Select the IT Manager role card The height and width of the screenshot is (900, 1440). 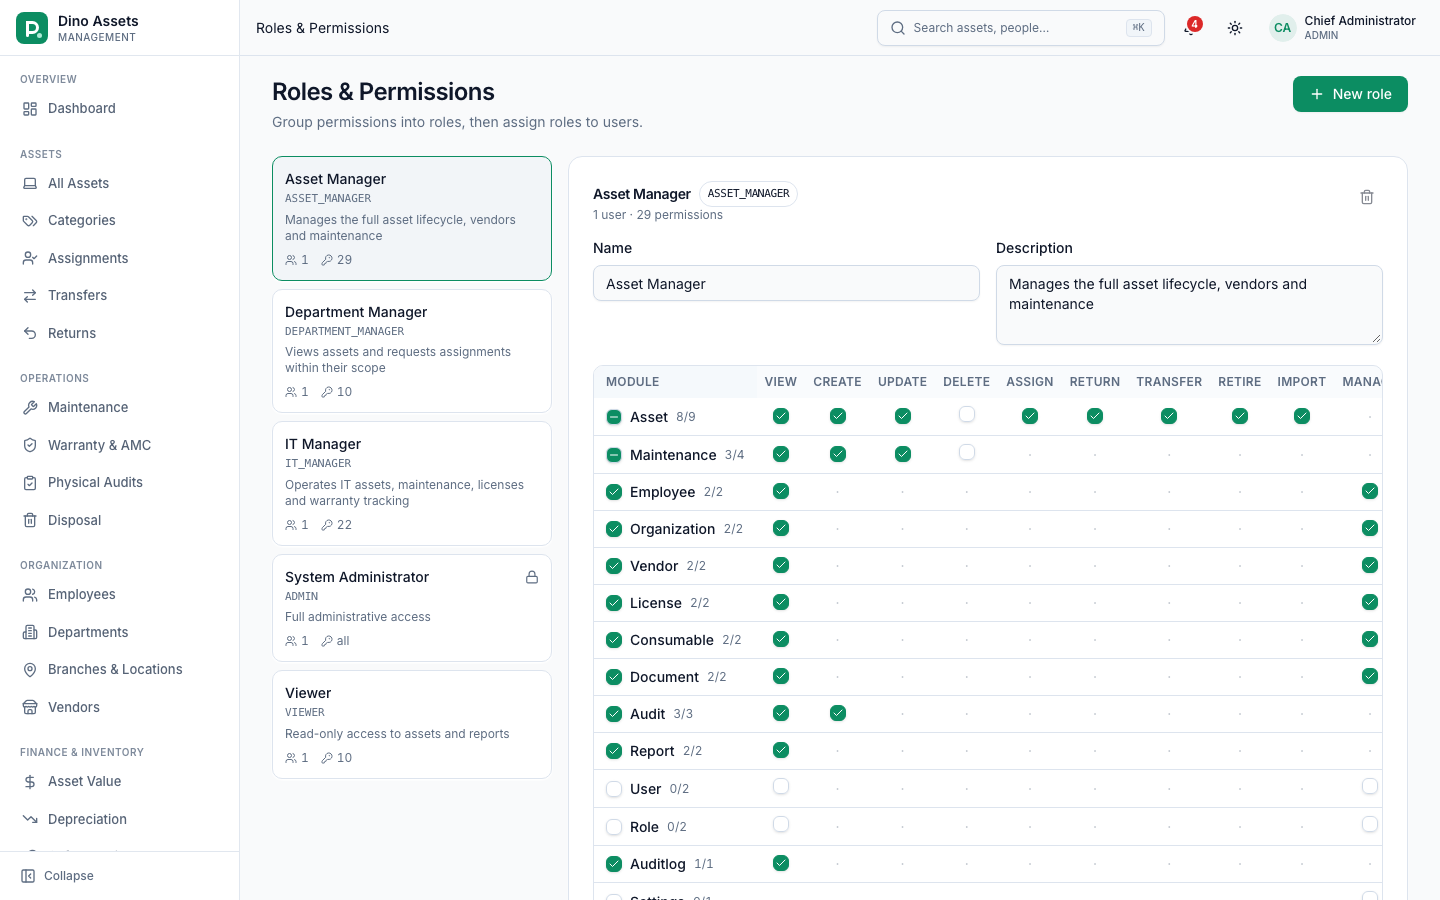[x=412, y=484]
